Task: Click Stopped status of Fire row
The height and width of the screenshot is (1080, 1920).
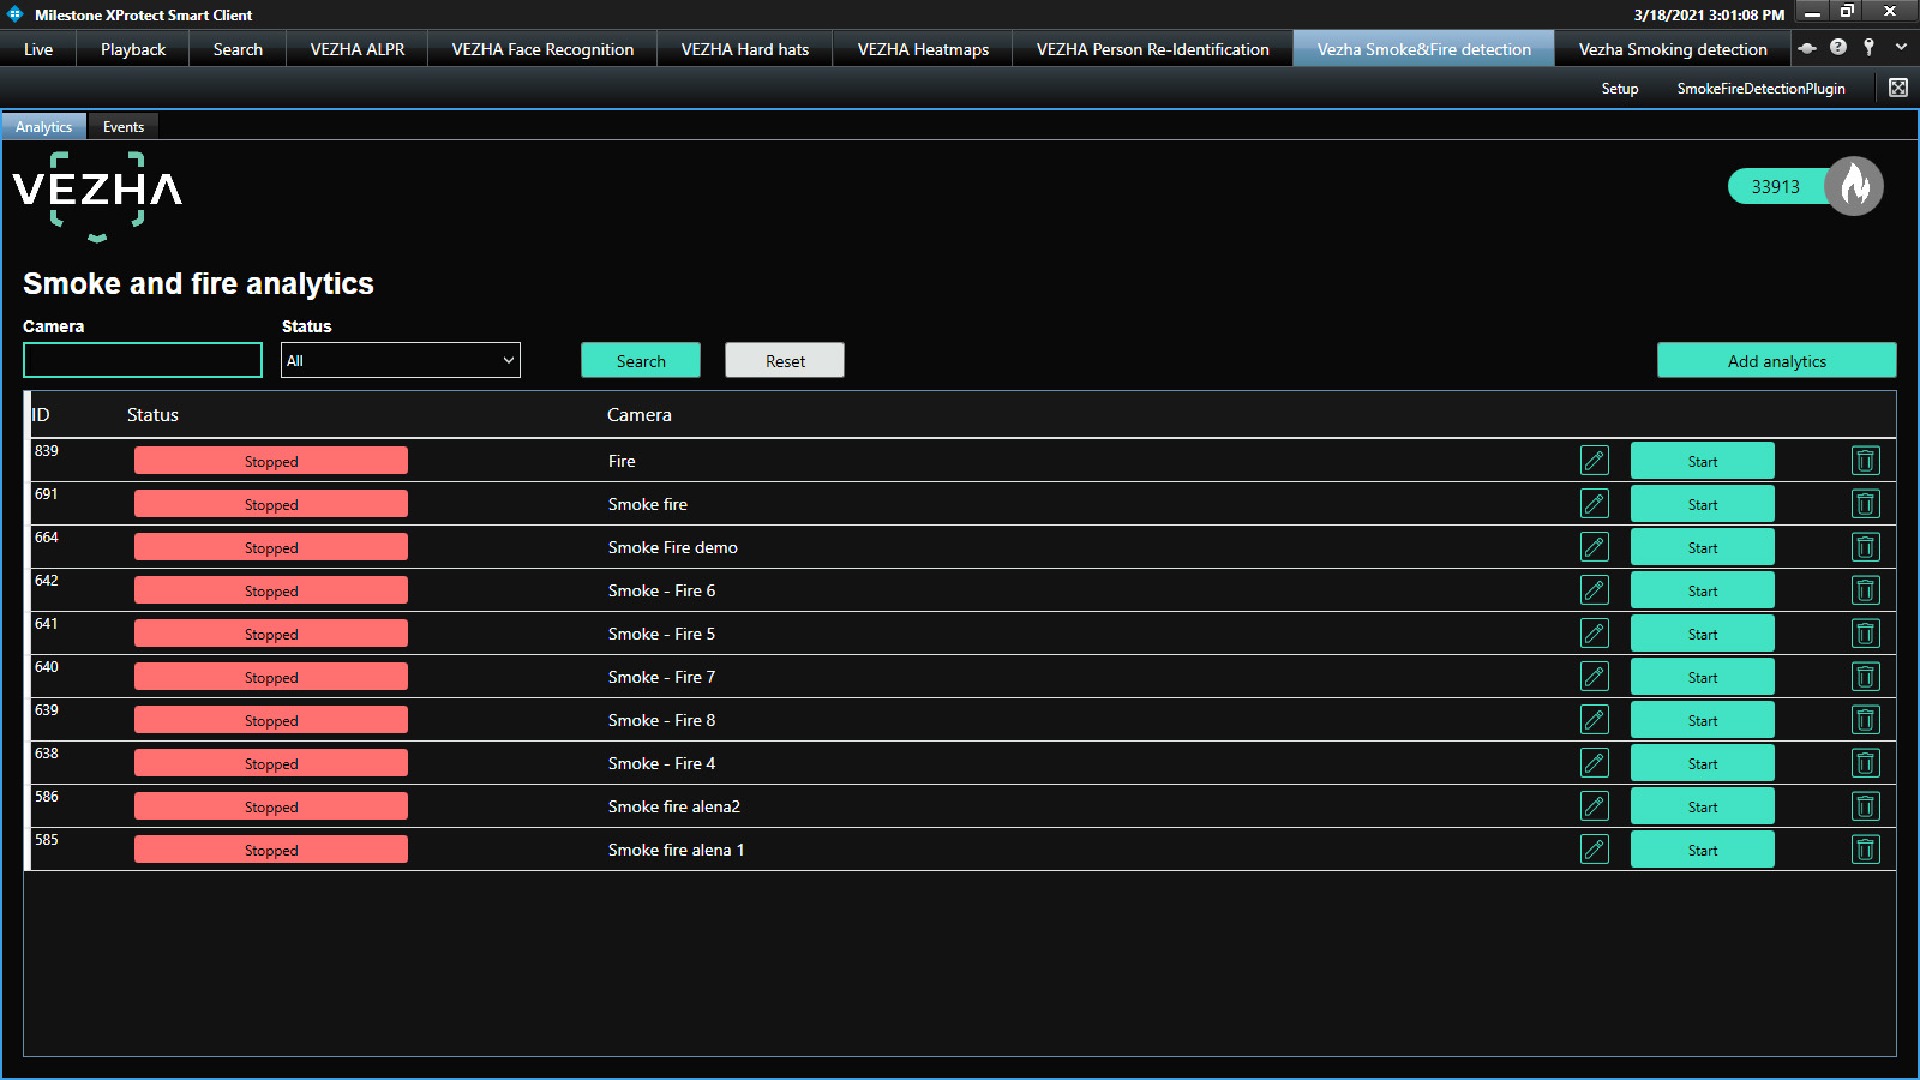Action: 271,461
